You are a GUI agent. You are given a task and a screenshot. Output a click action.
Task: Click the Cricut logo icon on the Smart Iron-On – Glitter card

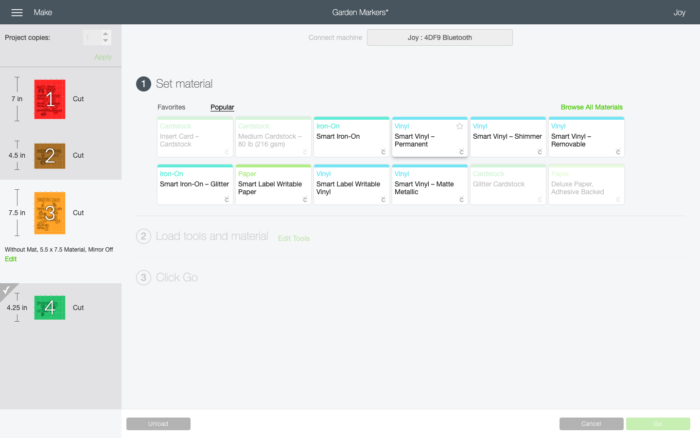coord(226,200)
